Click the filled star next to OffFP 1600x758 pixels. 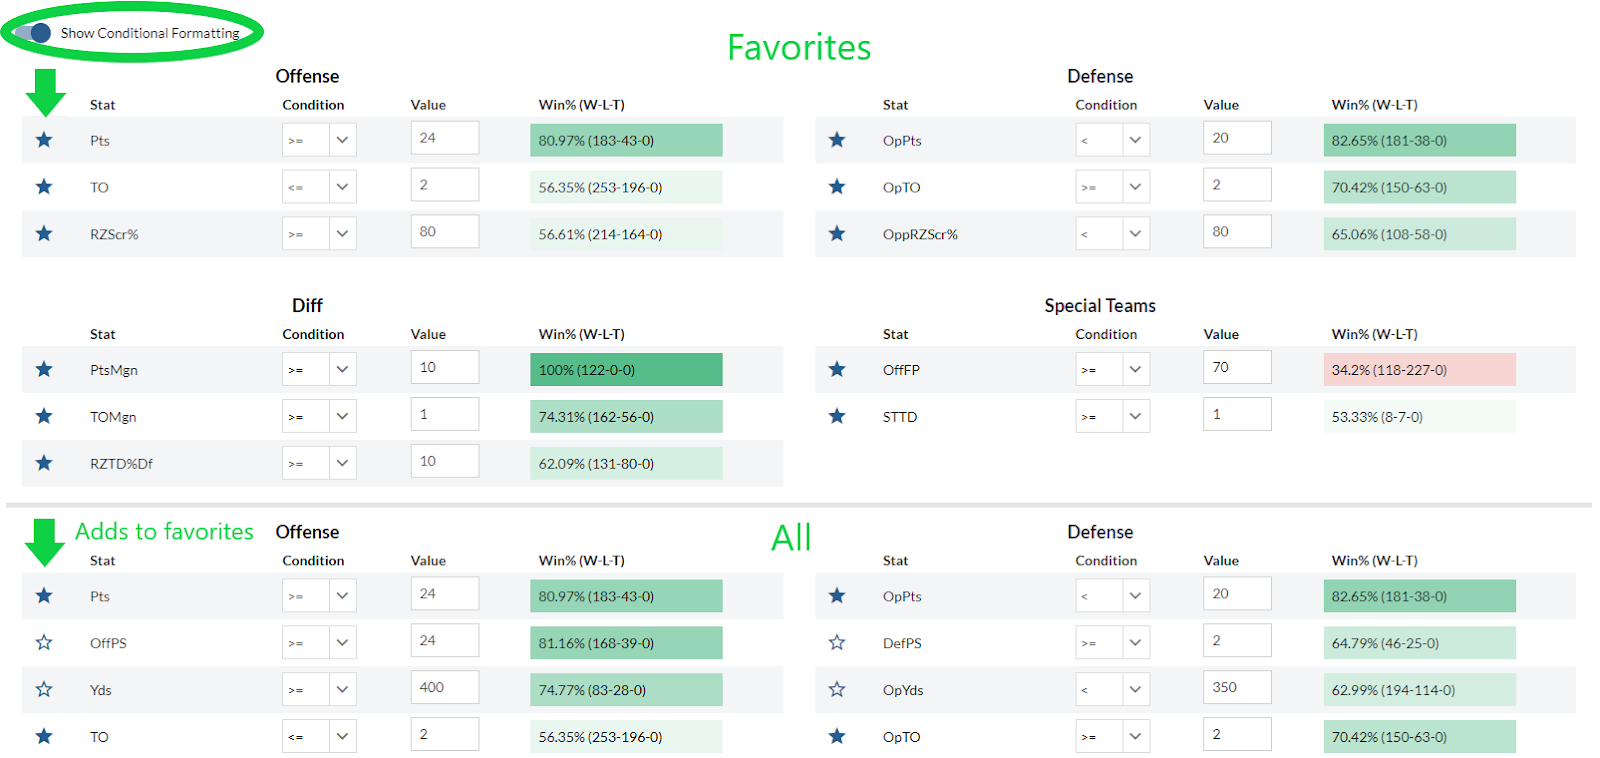(837, 369)
